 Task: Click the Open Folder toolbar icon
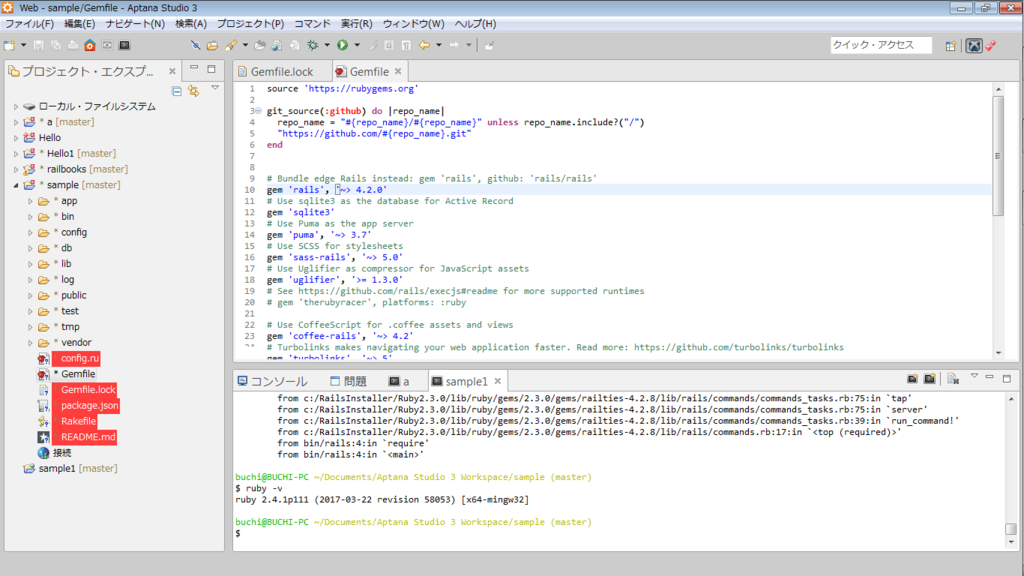pos(212,45)
